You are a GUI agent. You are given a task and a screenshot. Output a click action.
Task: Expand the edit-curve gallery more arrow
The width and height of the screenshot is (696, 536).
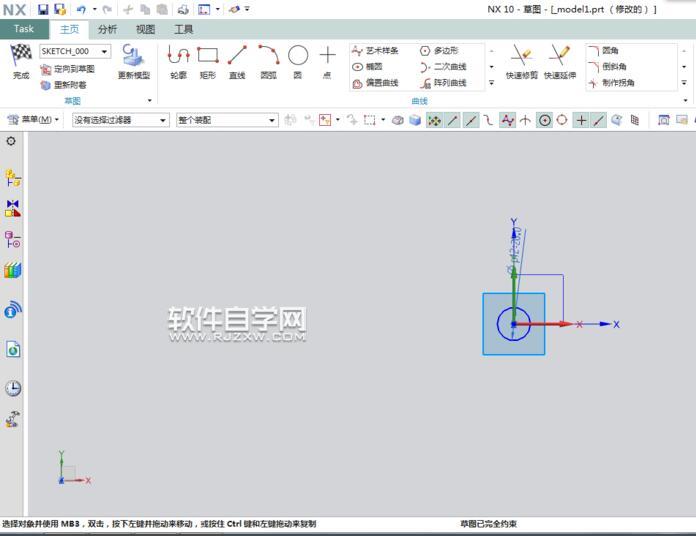pyautogui.click(x=684, y=83)
